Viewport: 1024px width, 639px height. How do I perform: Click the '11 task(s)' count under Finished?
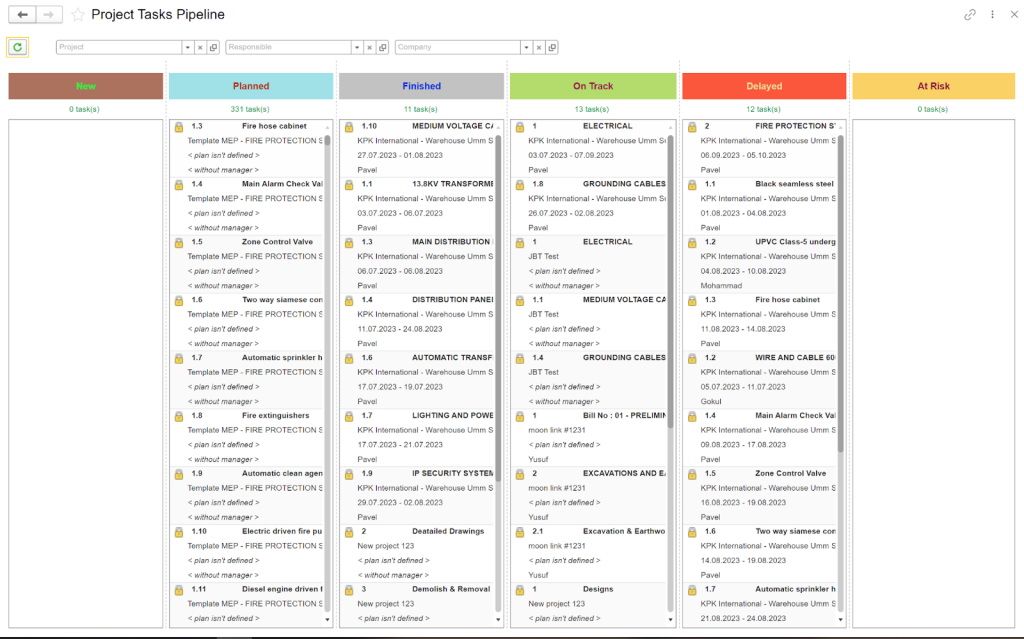(421, 109)
